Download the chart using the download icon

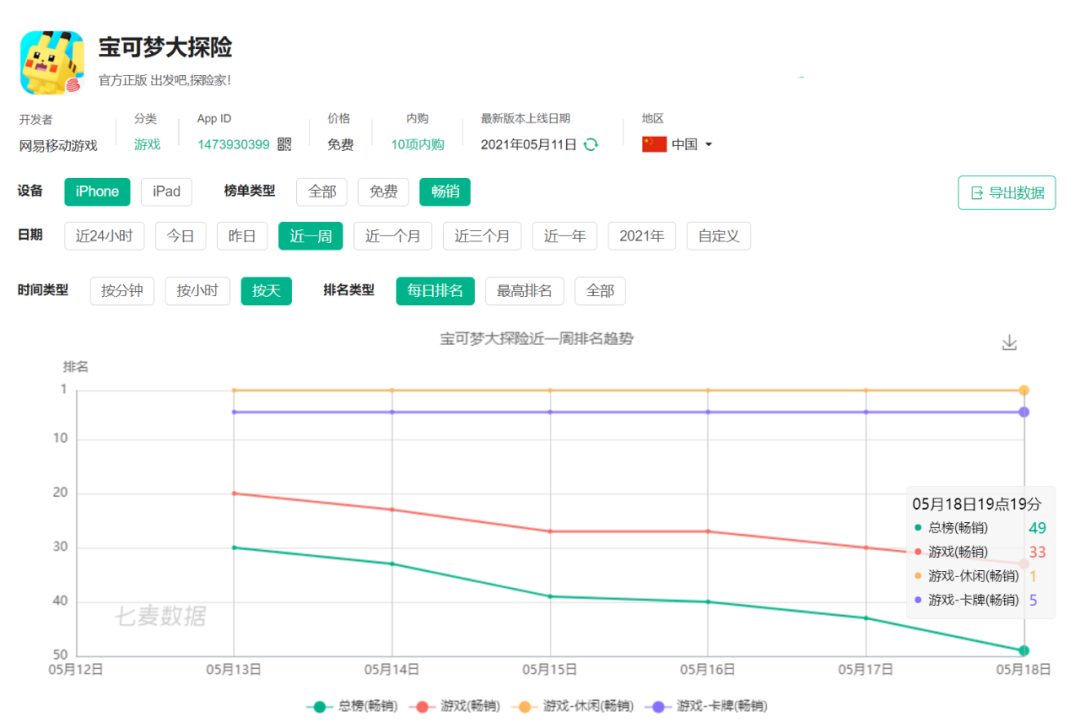click(1009, 342)
